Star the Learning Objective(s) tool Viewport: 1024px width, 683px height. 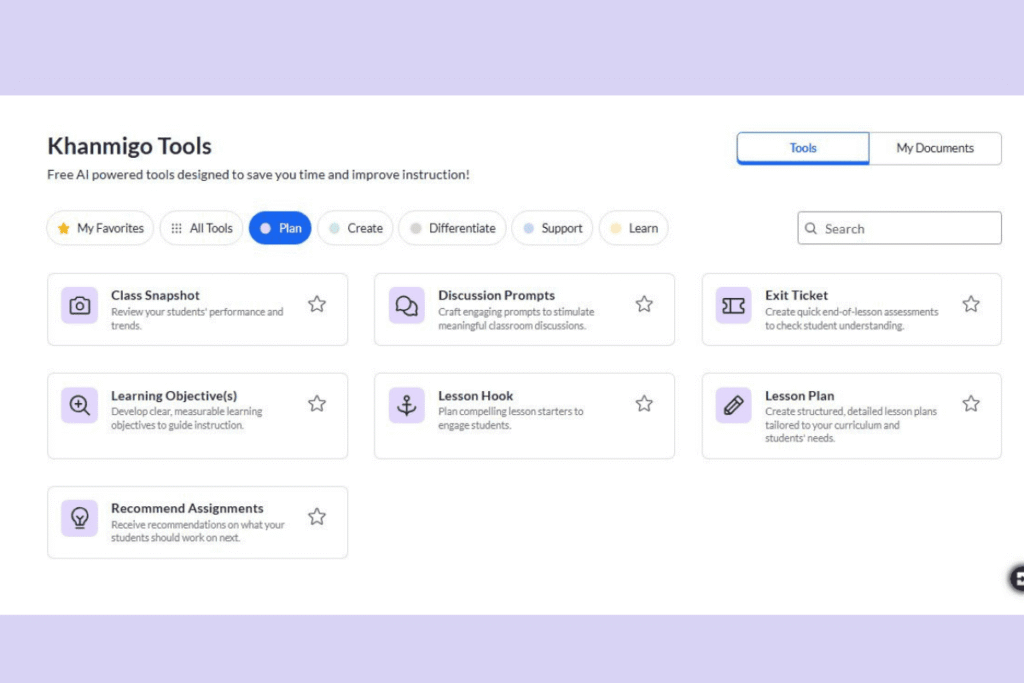pos(317,404)
